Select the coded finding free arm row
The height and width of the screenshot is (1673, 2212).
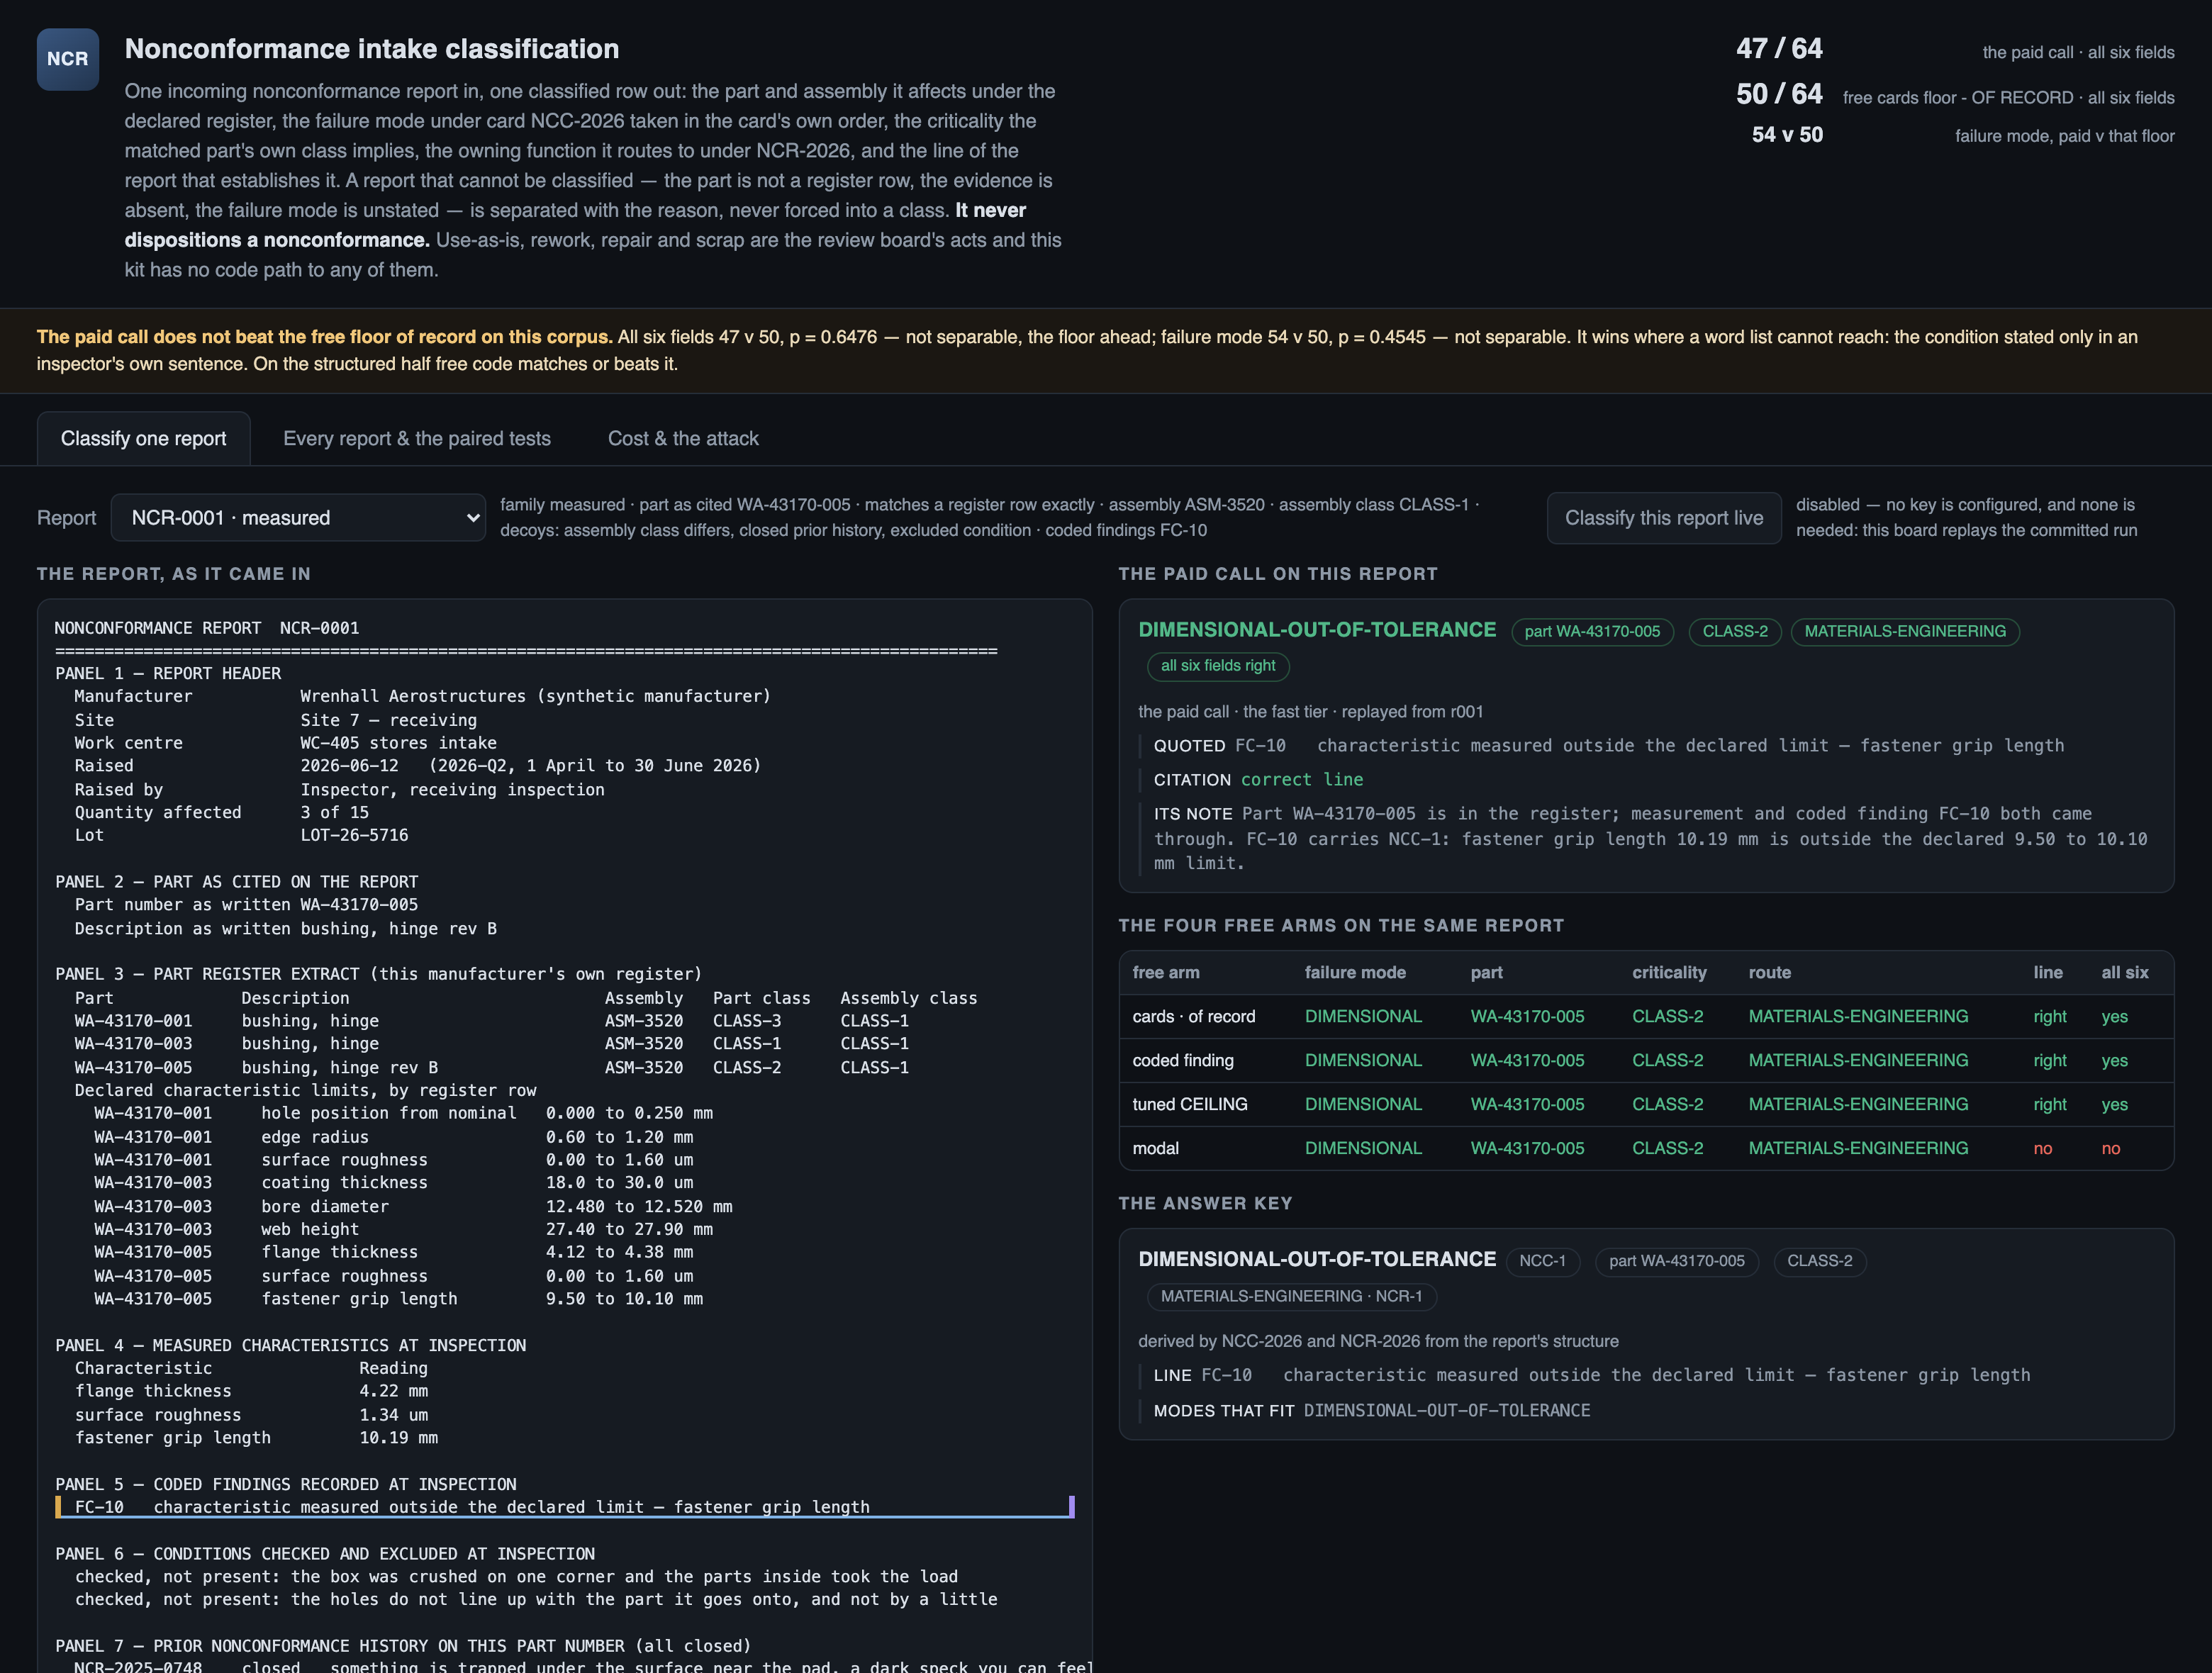tap(1646, 1060)
